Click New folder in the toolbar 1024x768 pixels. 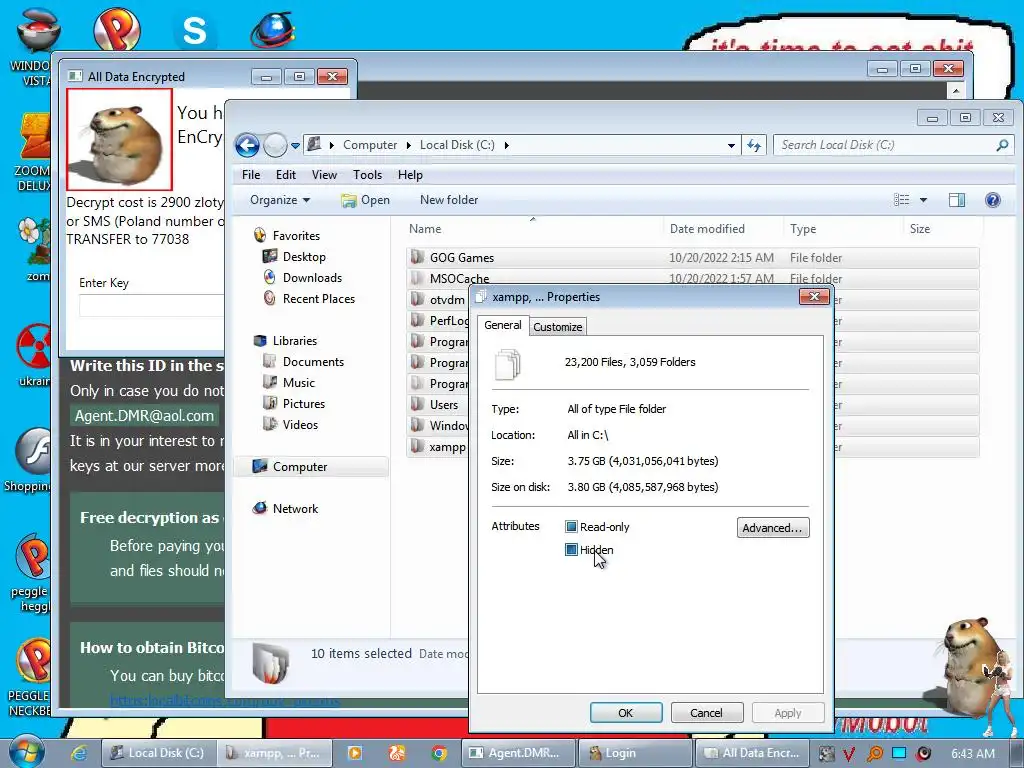tap(449, 200)
